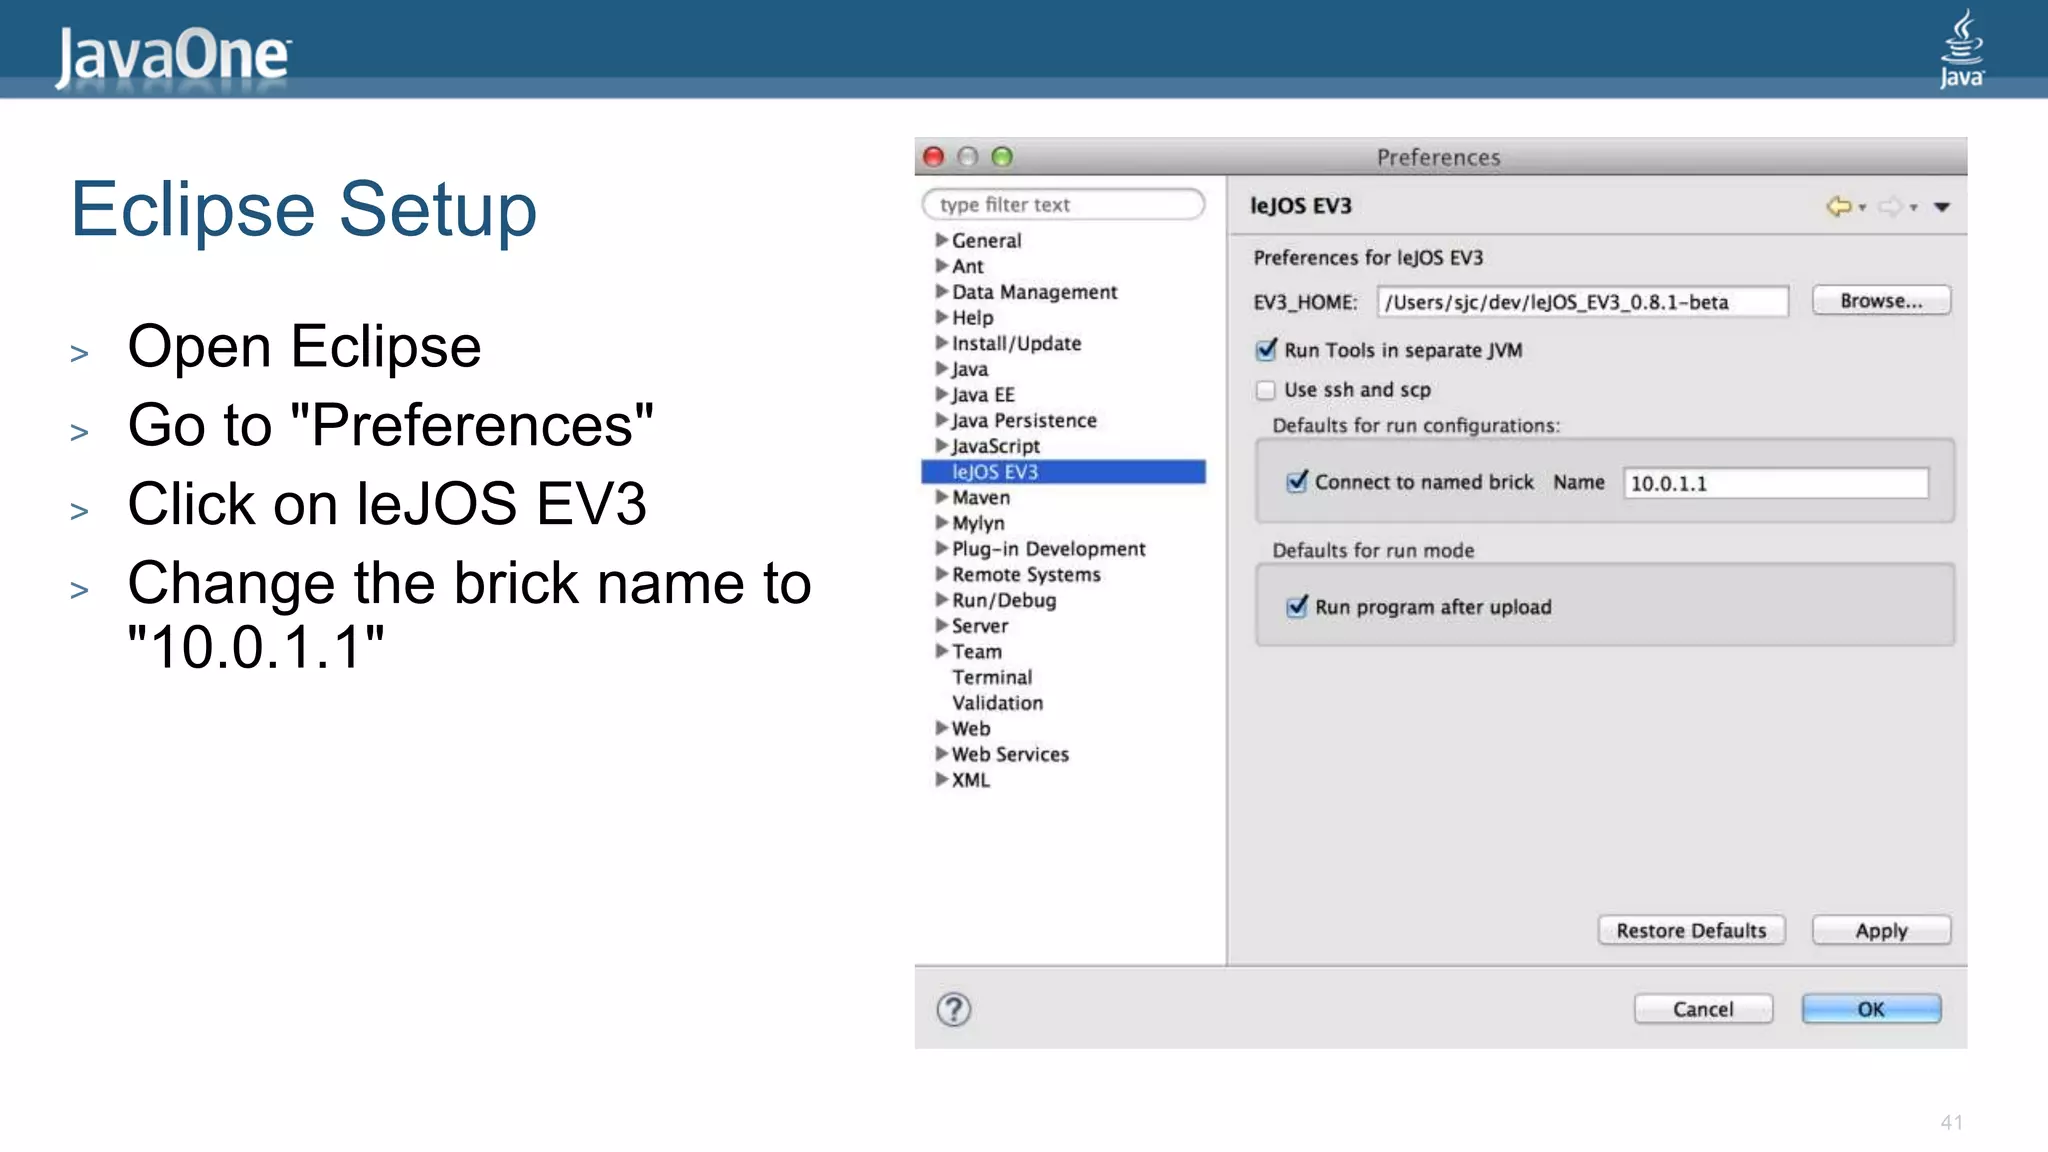Screen dimensions: 2048x1152
Task: Open the preferences page view menu triangle
Action: point(1942,207)
